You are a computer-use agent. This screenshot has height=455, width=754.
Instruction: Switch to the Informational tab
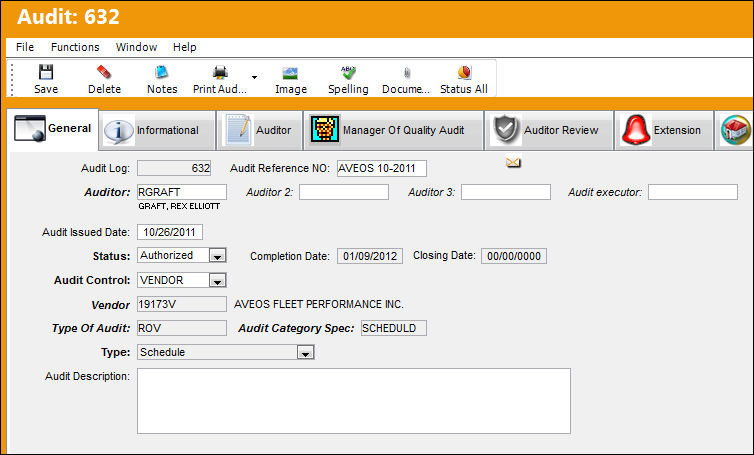click(x=158, y=130)
